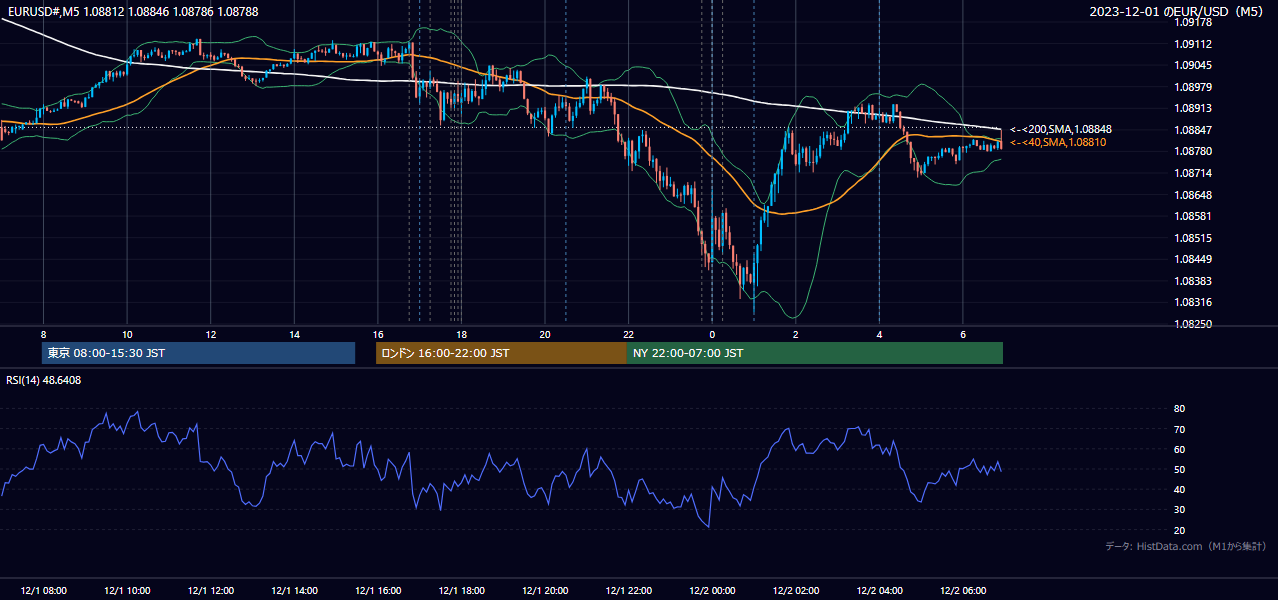
Task: Click price axis label 1.09178
Action: tap(1192, 23)
